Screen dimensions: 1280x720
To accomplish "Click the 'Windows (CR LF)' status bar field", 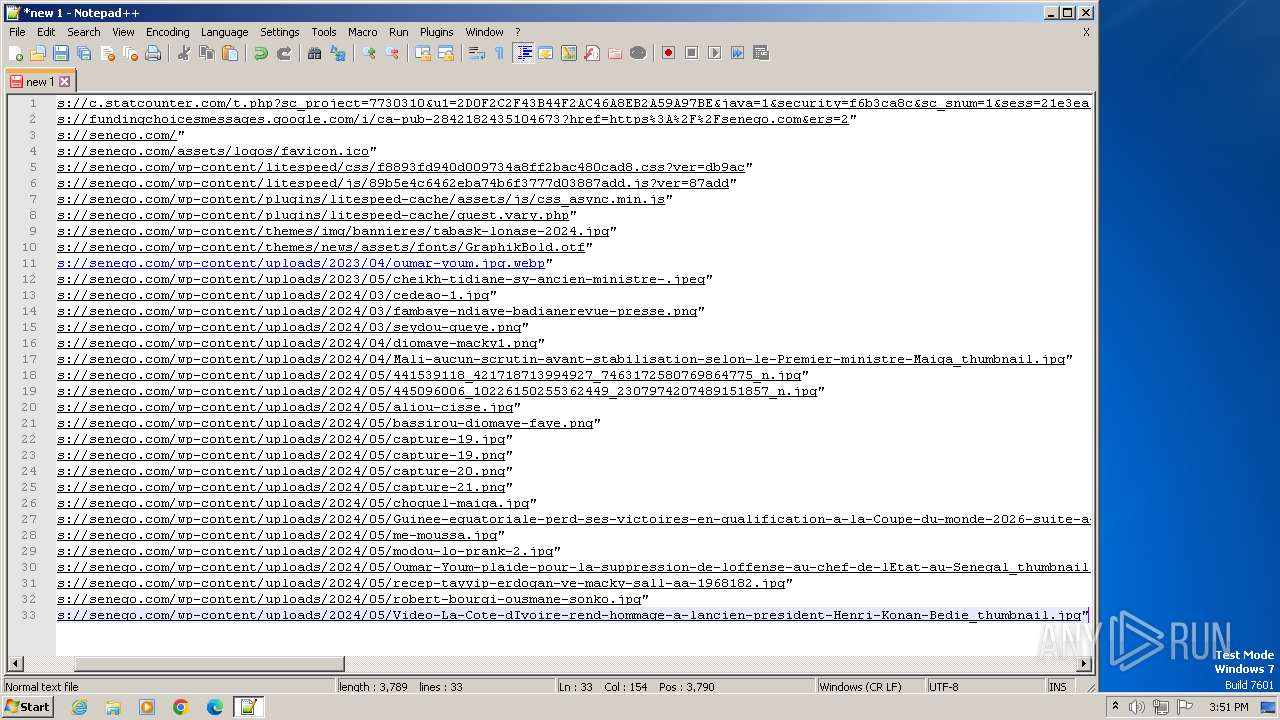I will click(870, 687).
